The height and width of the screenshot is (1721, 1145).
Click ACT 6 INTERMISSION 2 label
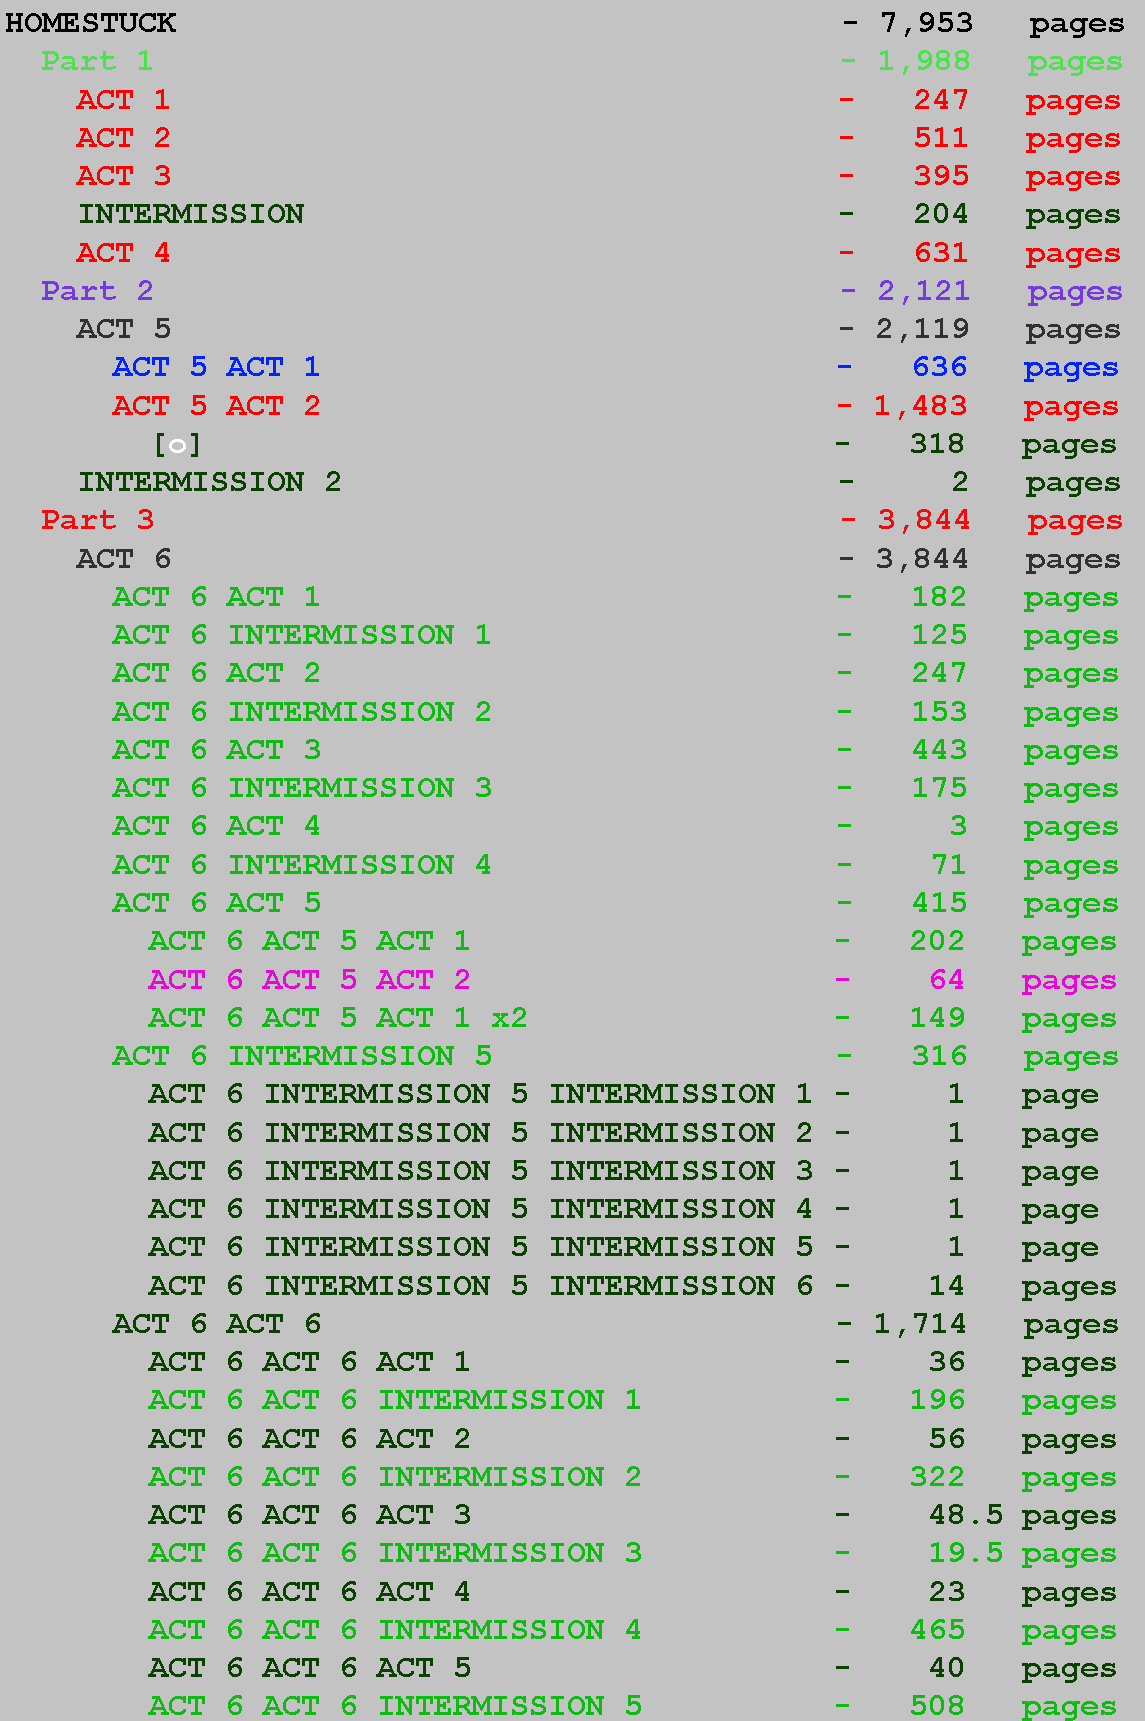click(x=301, y=712)
